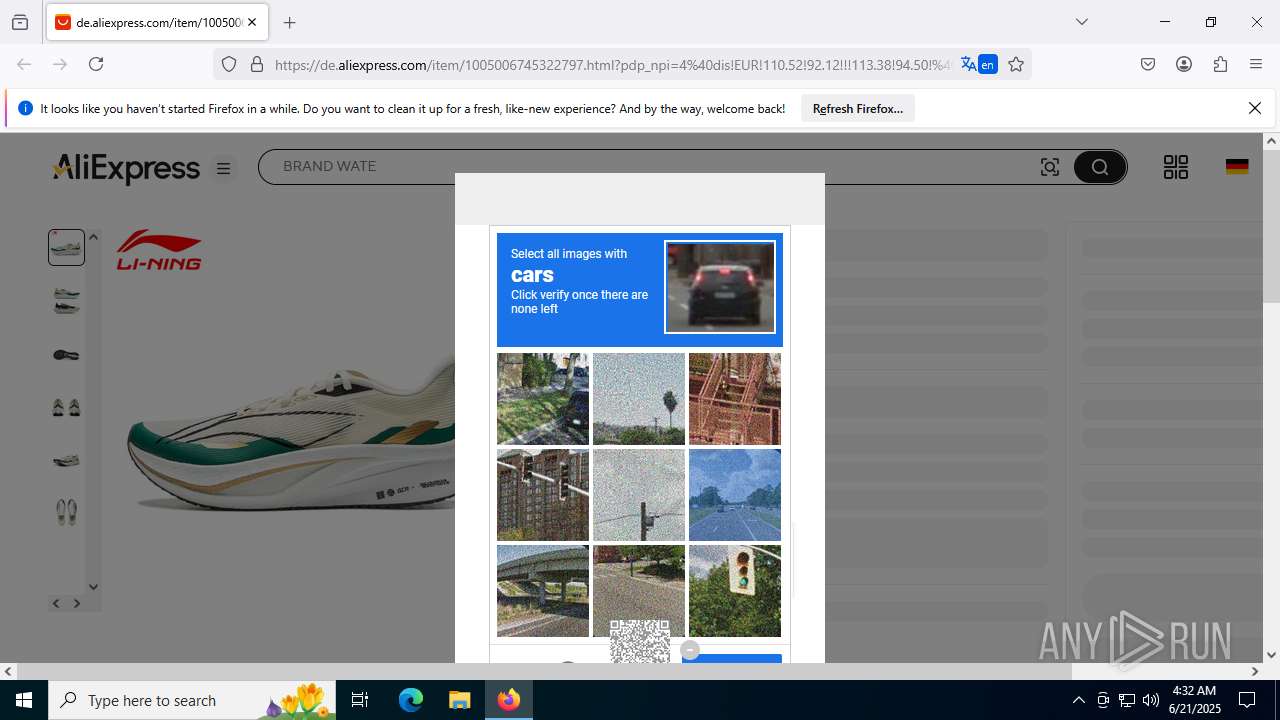Go back one page
Image resolution: width=1280 pixels, height=720 pixels.
click(24, 64)
